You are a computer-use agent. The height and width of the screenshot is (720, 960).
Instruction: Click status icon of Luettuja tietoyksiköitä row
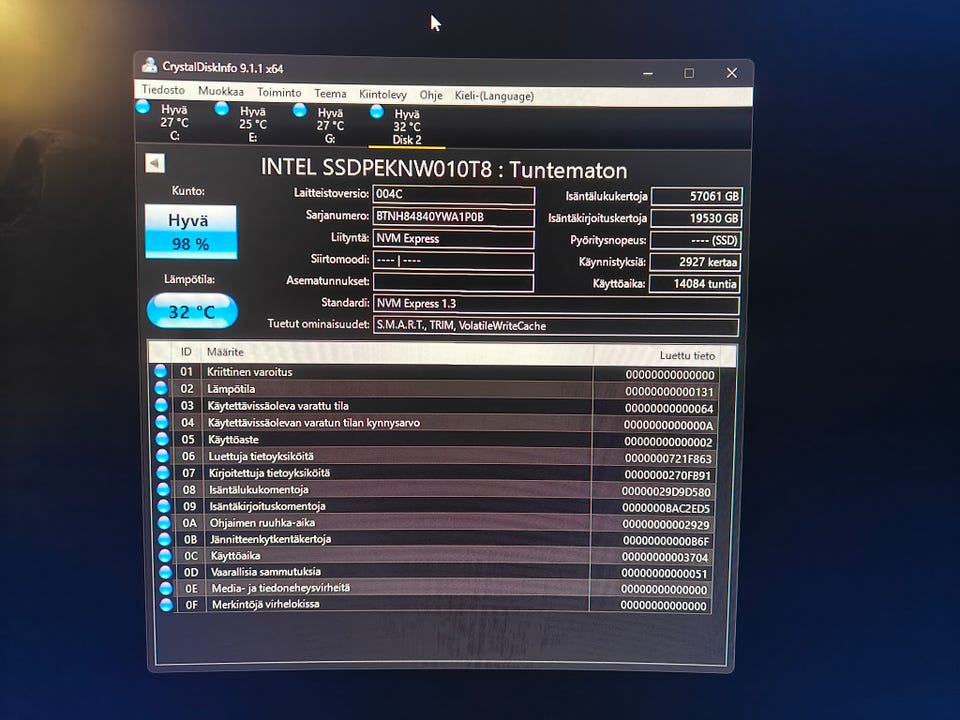point(163,456)
